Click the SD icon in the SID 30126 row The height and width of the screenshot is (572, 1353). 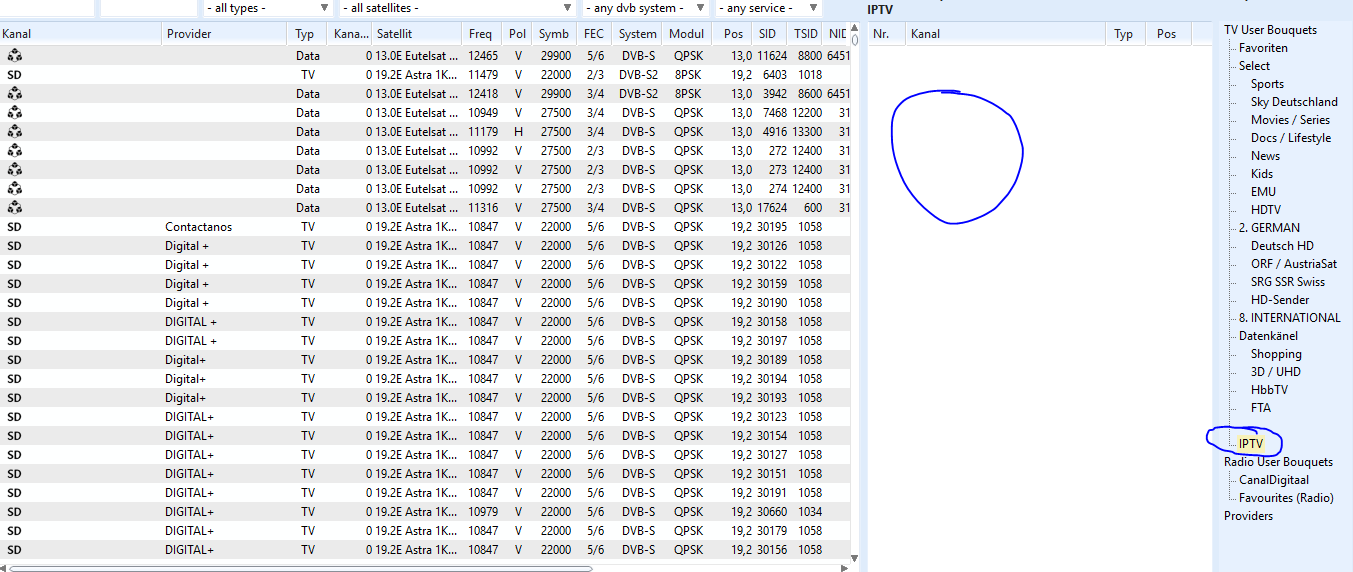14,246
